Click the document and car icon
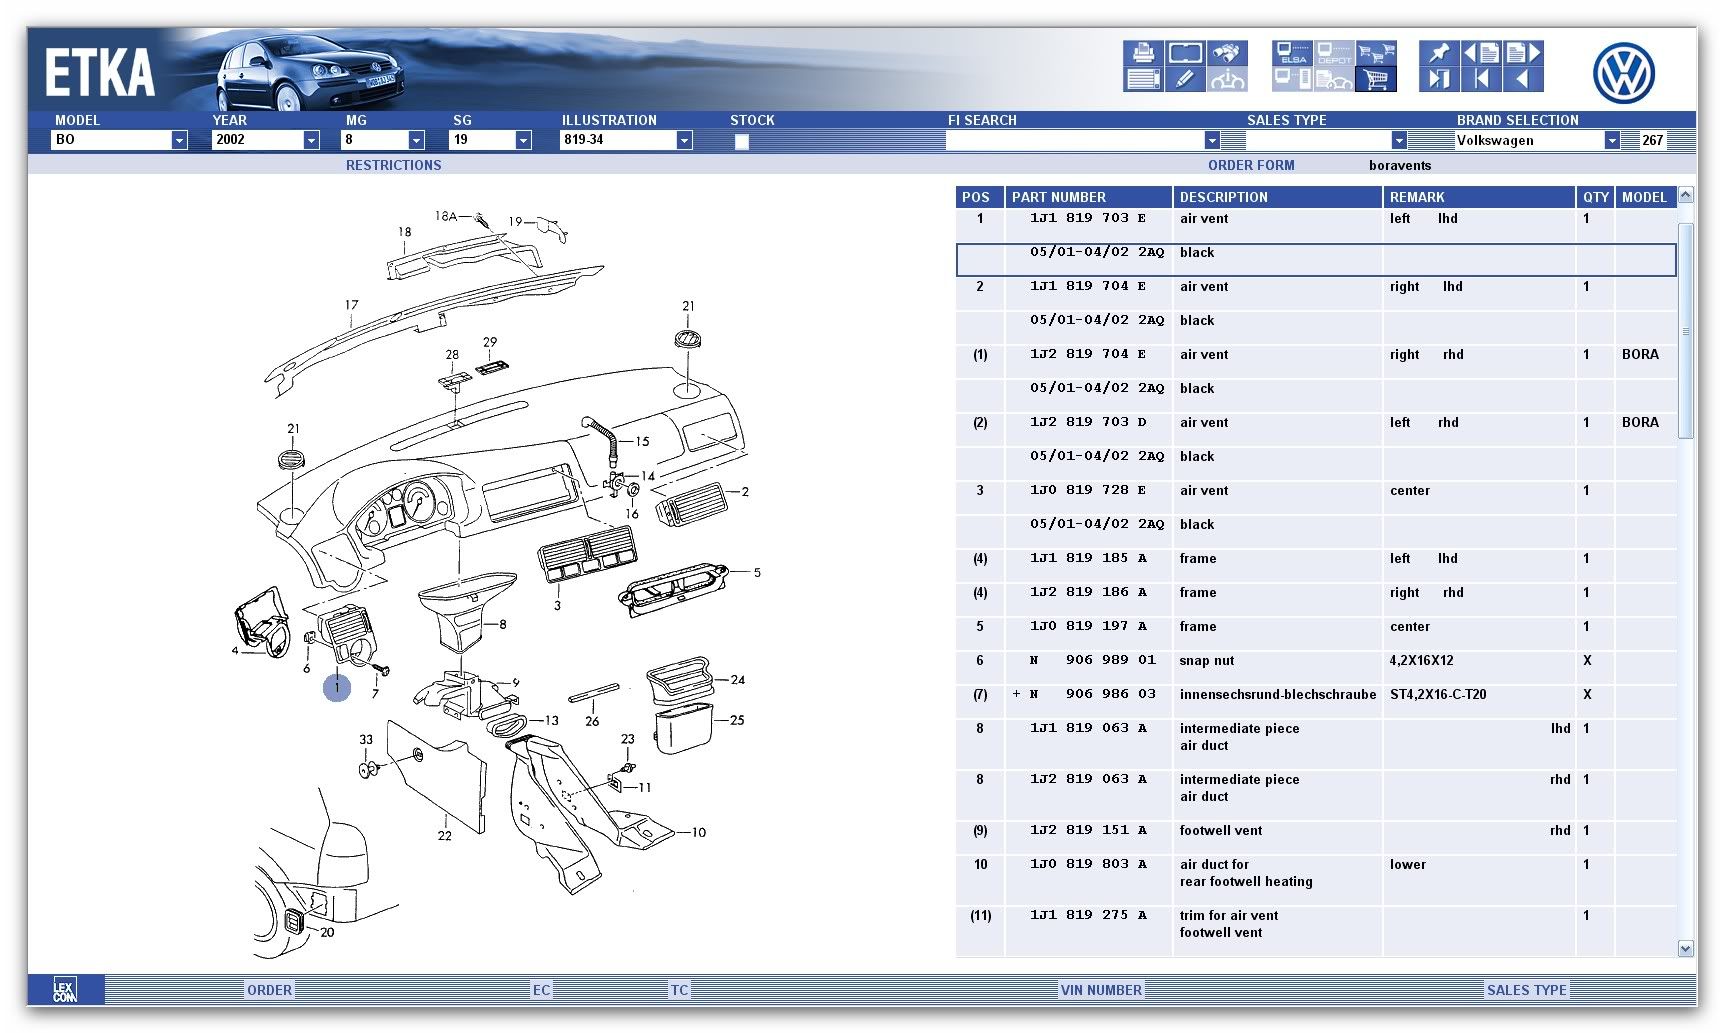Image resolution: width=1724 pixels, height=1033 pixels. [1334, 79]
